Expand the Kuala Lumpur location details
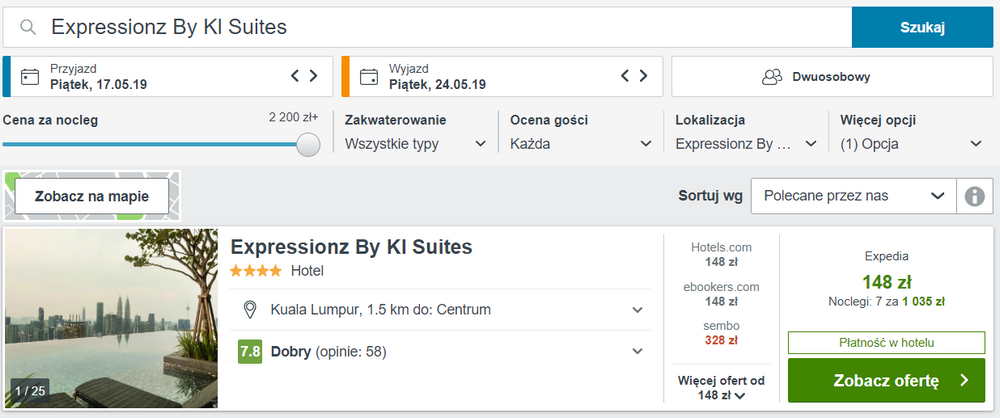The width and height of the screenshot is (1000, 418). click(637, 310)
